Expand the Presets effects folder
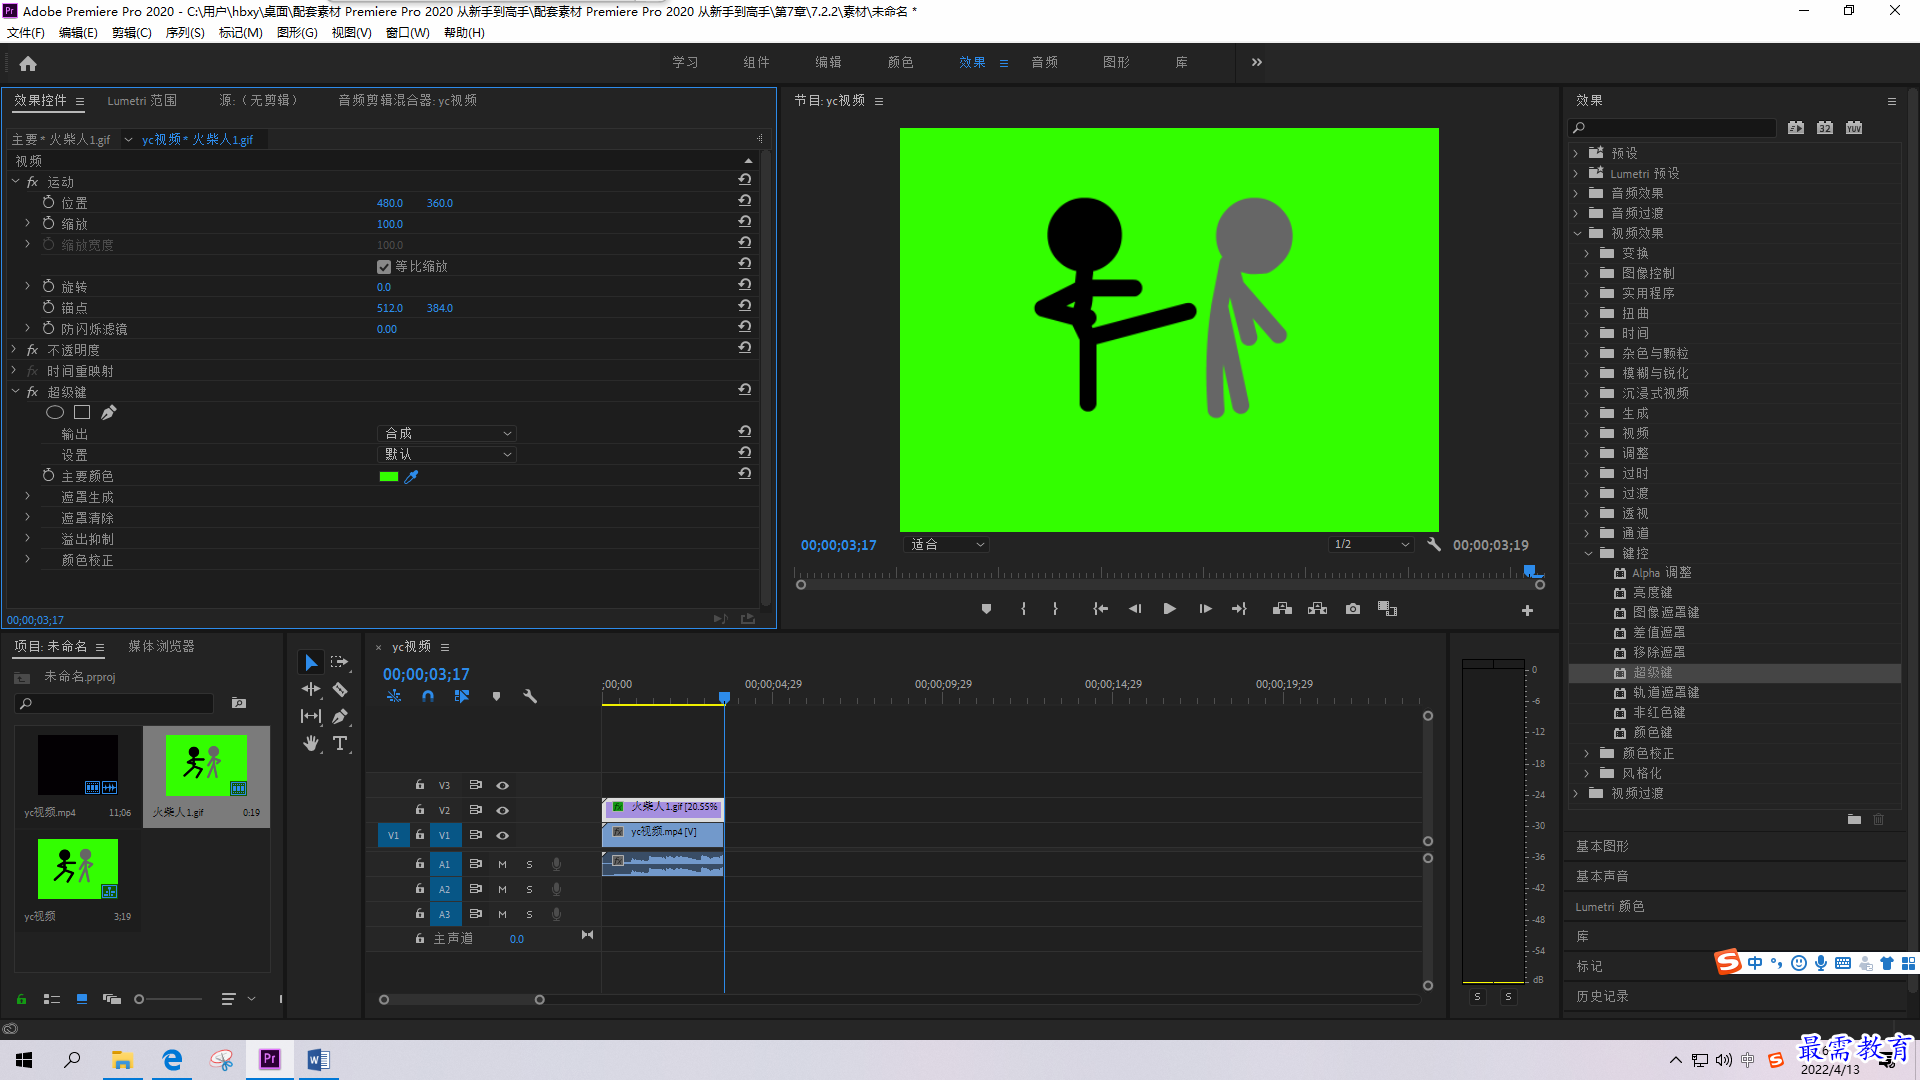1920x1080 pixels. 1576,153
